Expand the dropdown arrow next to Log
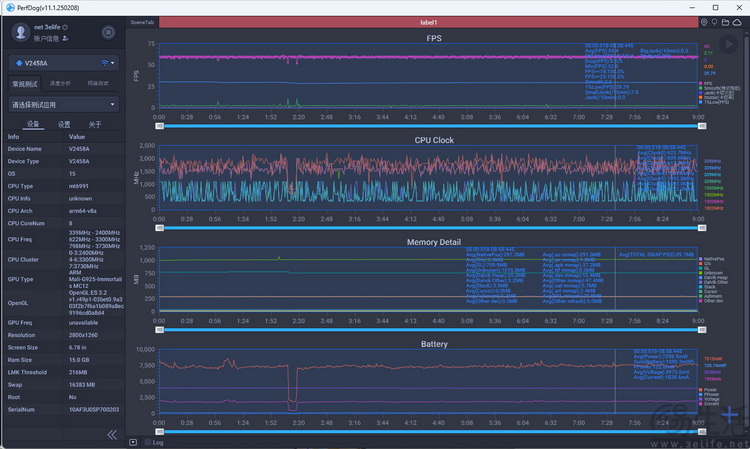The width and height of the screenshot is (750, 449). [135, 441]
